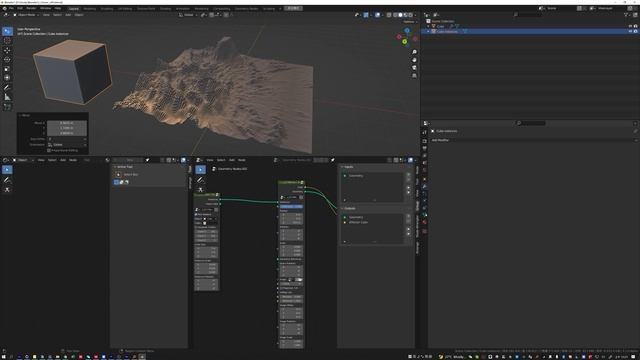Toggle the camera view icon in viewport
The height and width of the screenshot is (360, 640).
(414, 68)
